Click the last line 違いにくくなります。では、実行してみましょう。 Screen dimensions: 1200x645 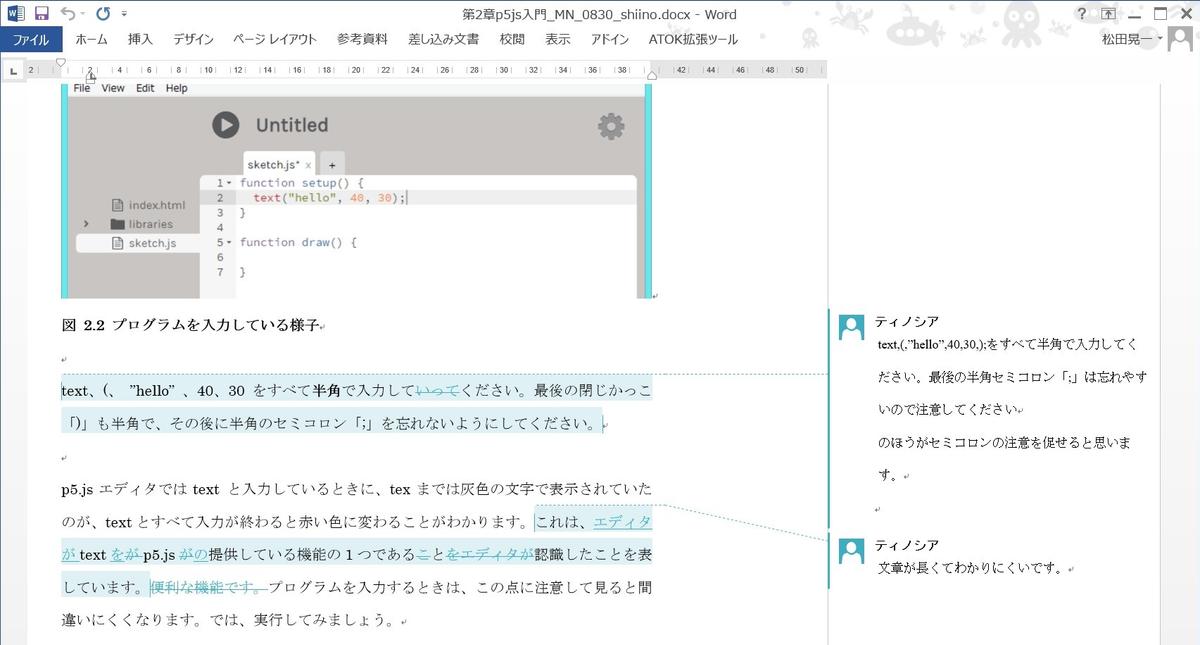[x=230, y=619]
